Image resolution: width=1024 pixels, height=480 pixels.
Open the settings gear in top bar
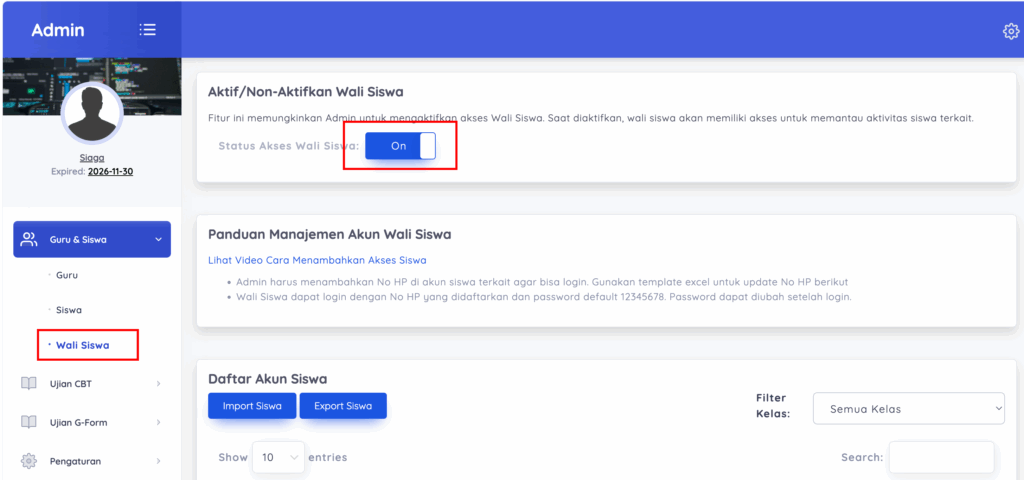tap(1010, 31)
